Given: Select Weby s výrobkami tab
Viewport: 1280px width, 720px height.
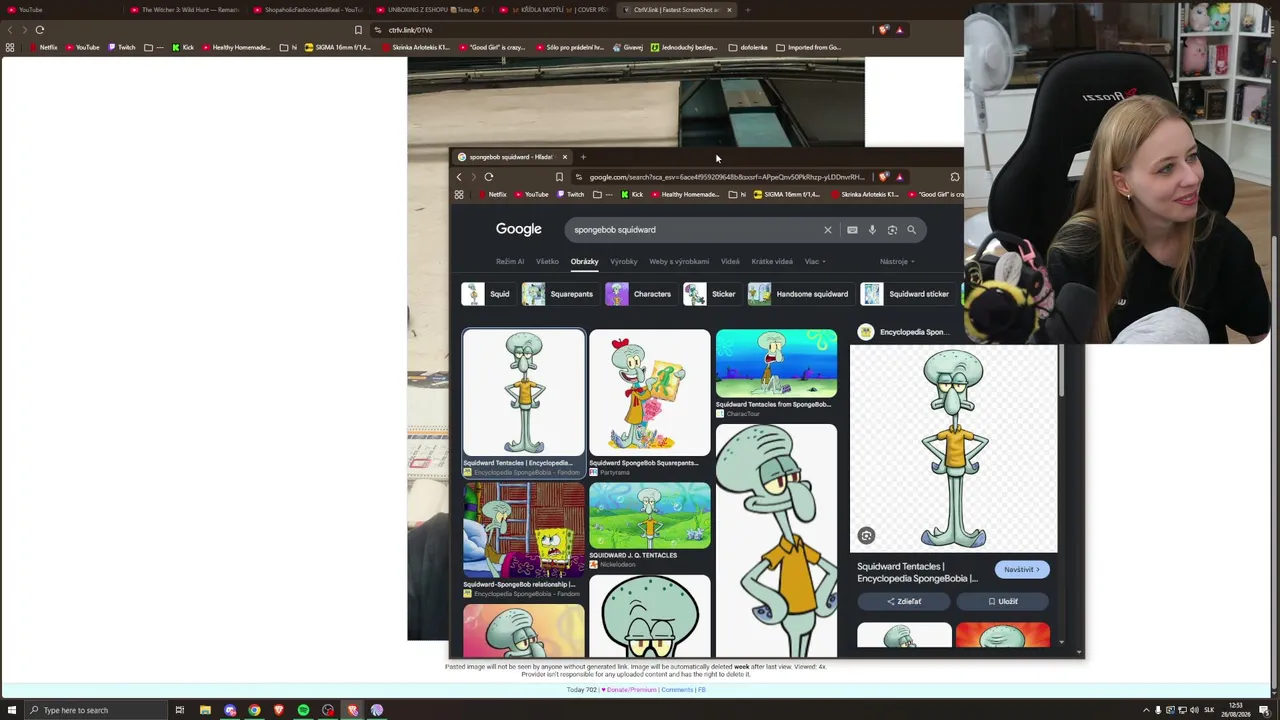Looking at the screenshot, I should click(679, 262).
